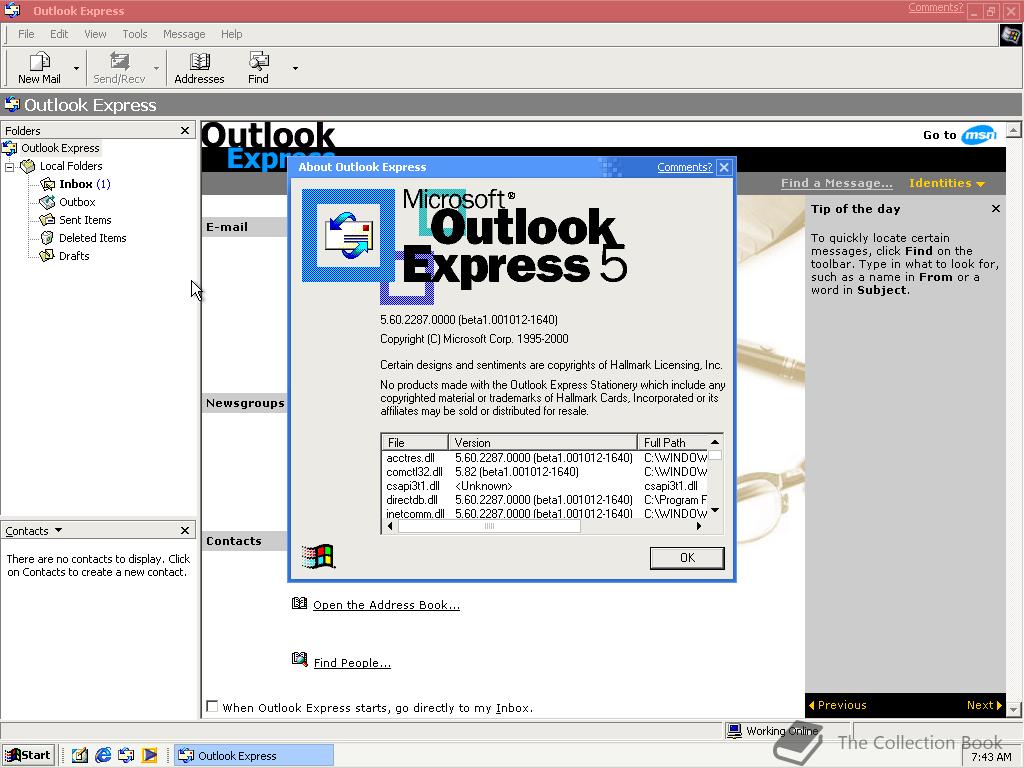Close the Tip of the day panel

point(995,209)
